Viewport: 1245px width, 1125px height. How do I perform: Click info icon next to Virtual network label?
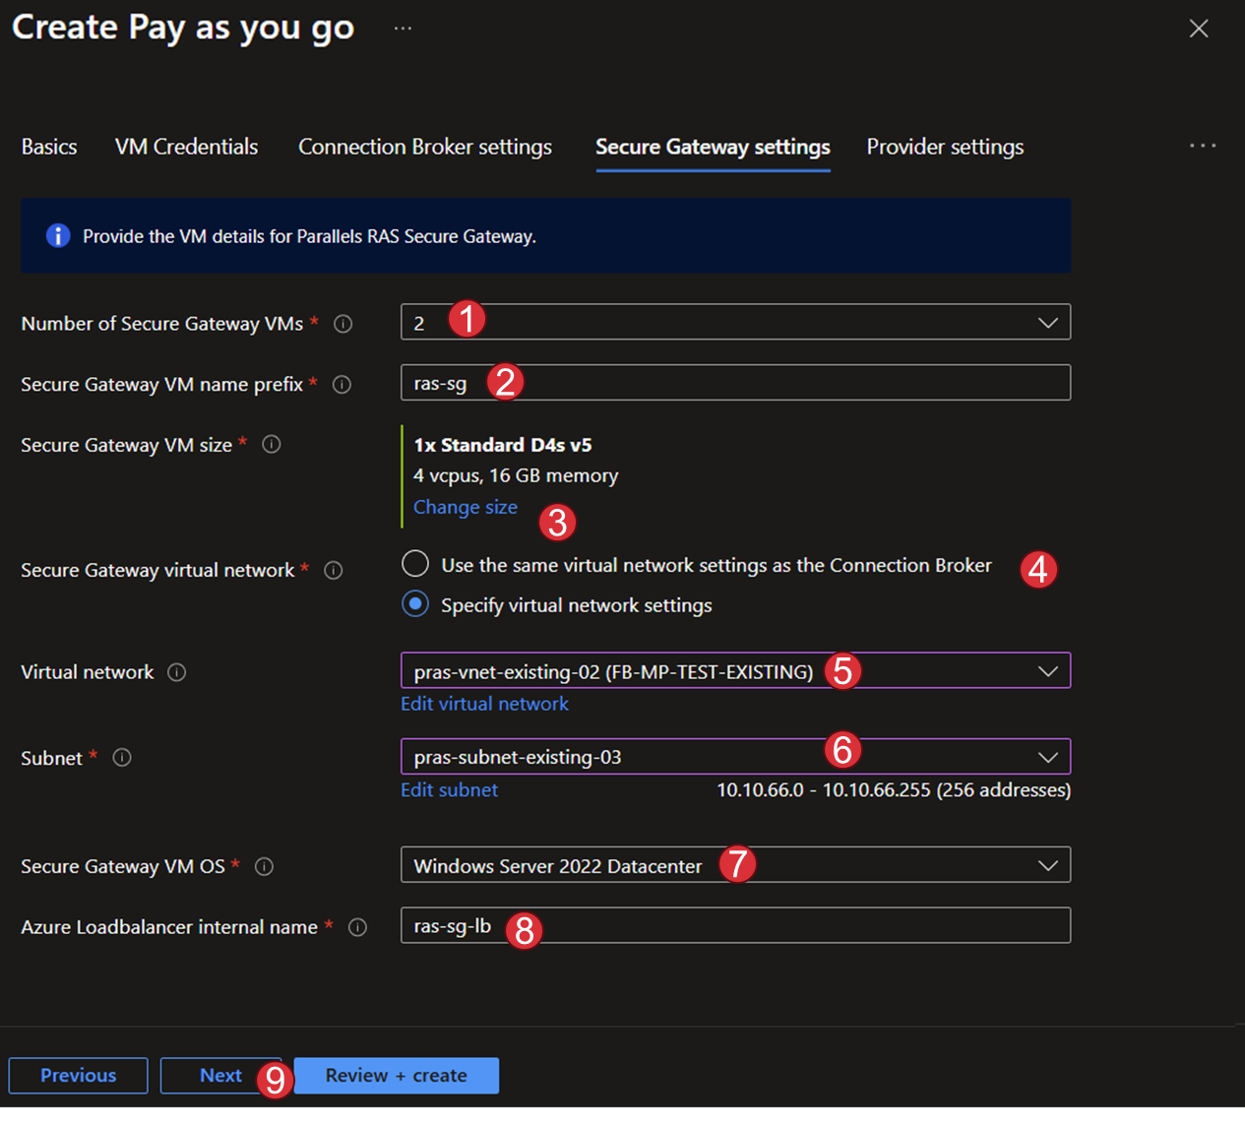pos(177,672)
